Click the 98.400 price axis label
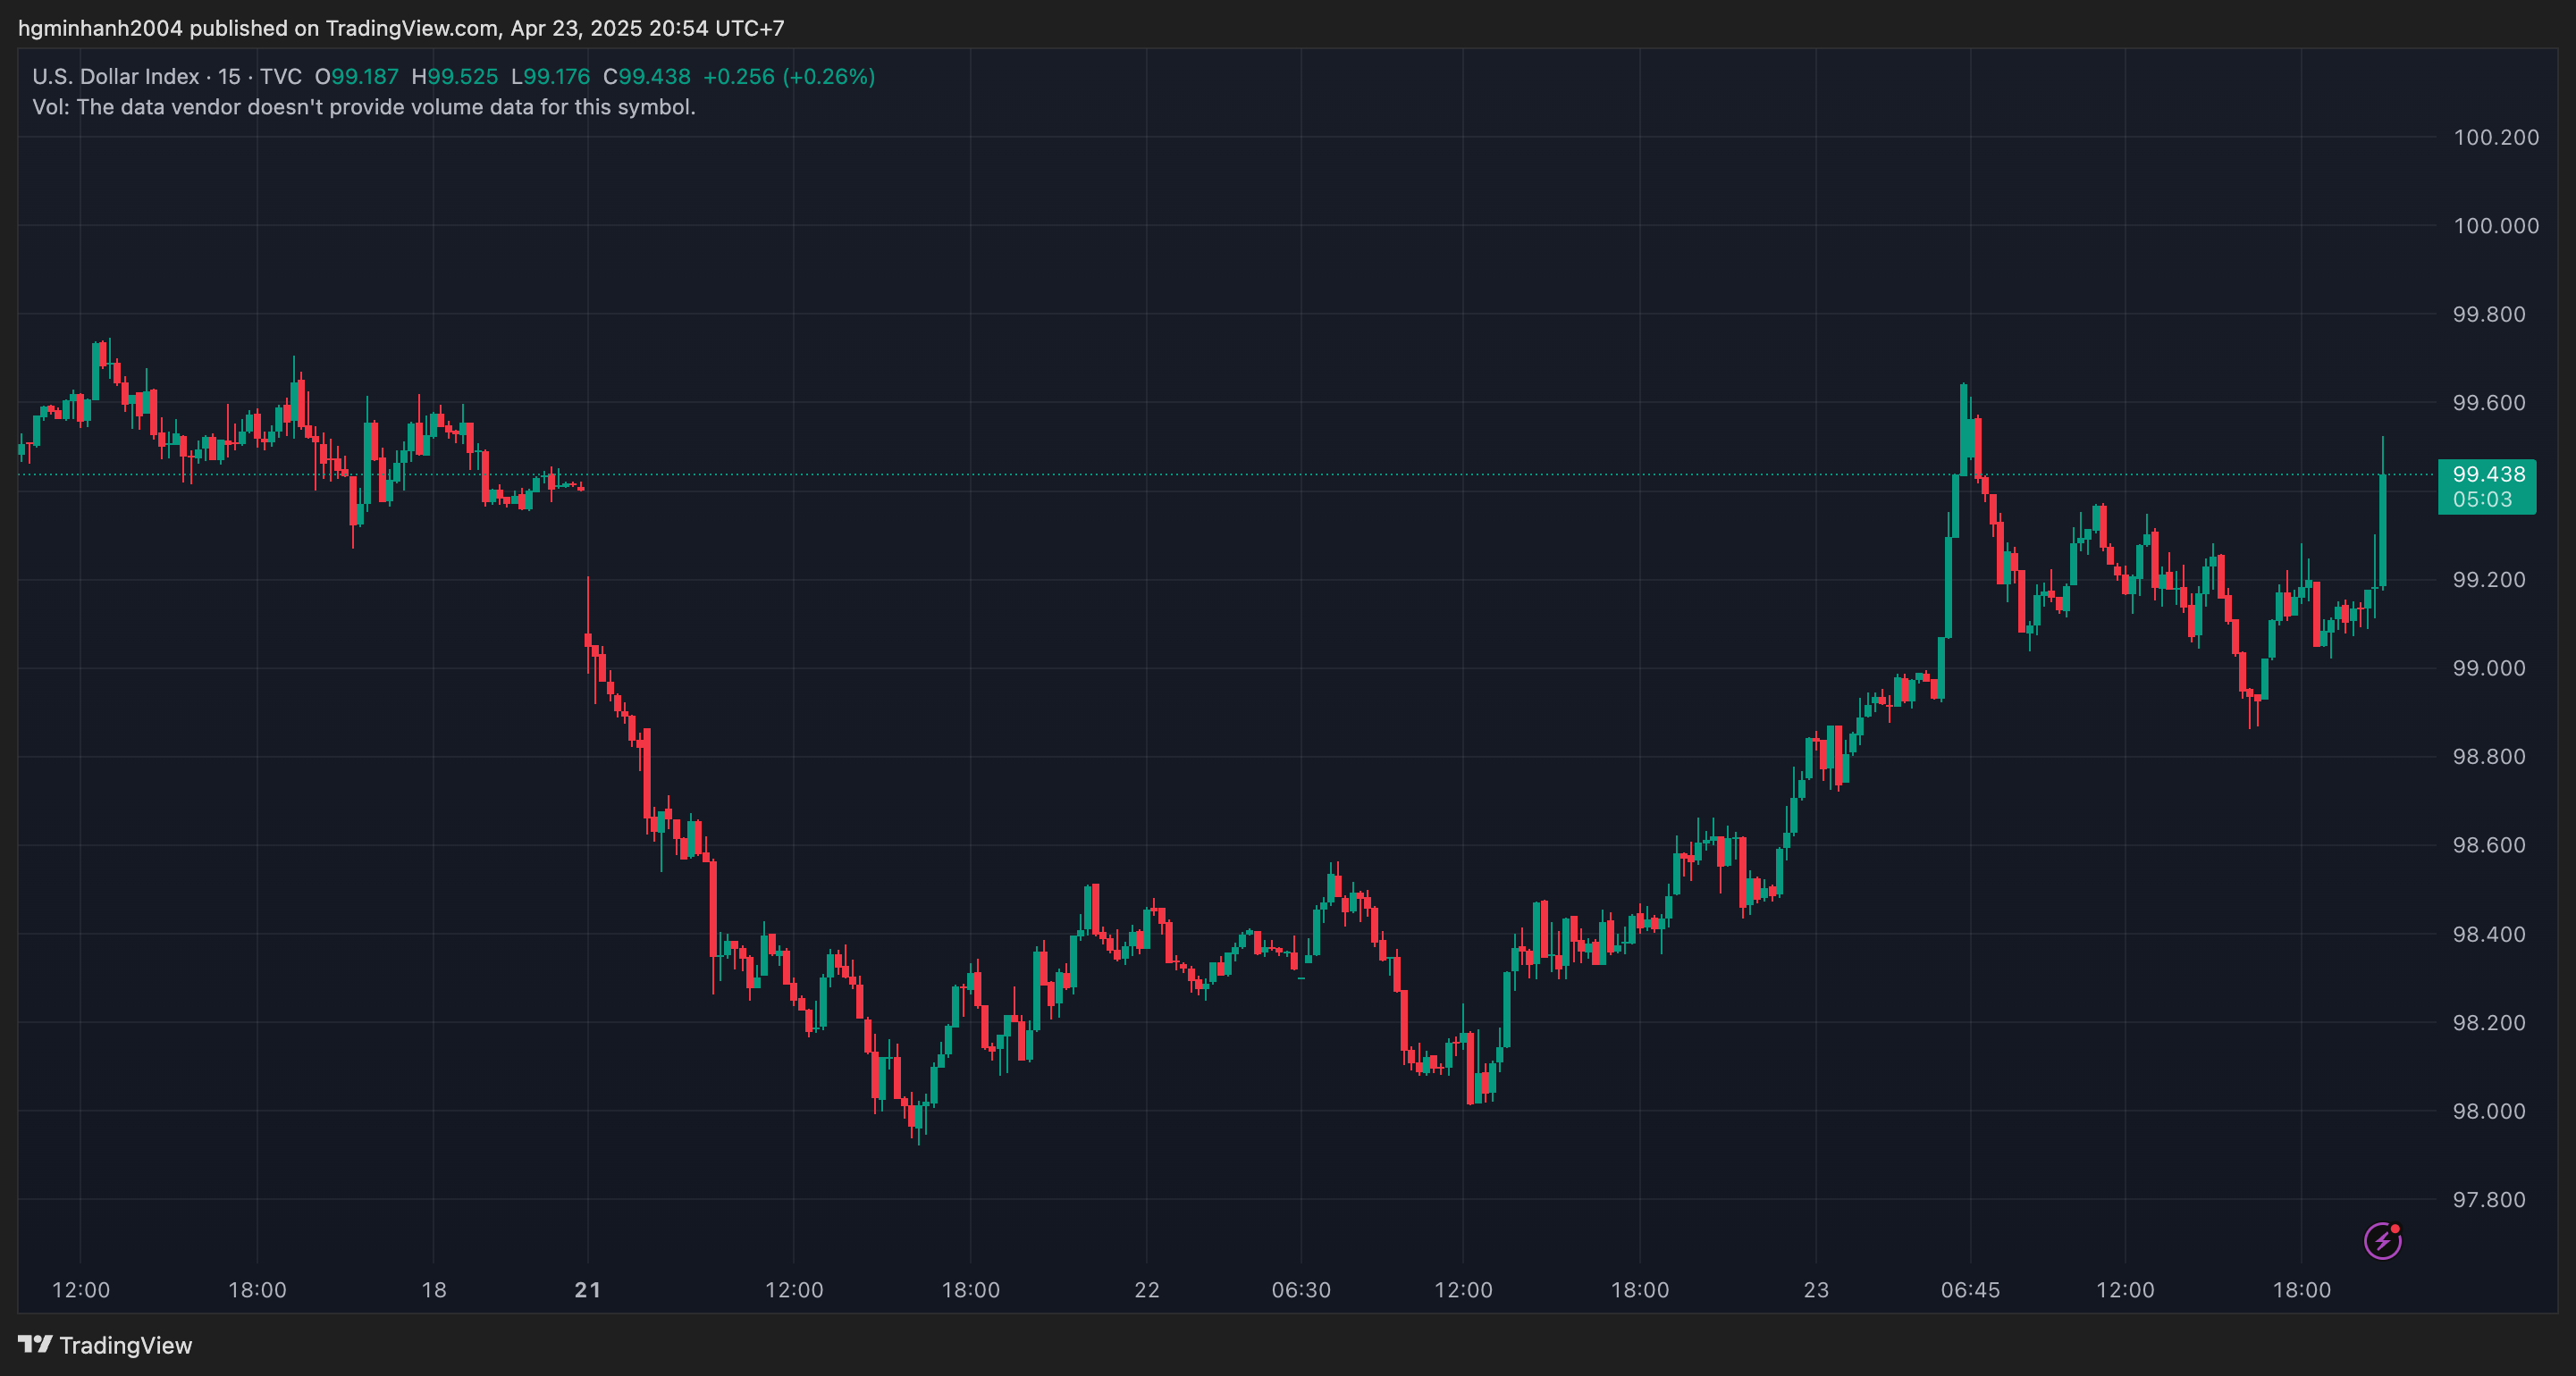 tap(2489, 935)
